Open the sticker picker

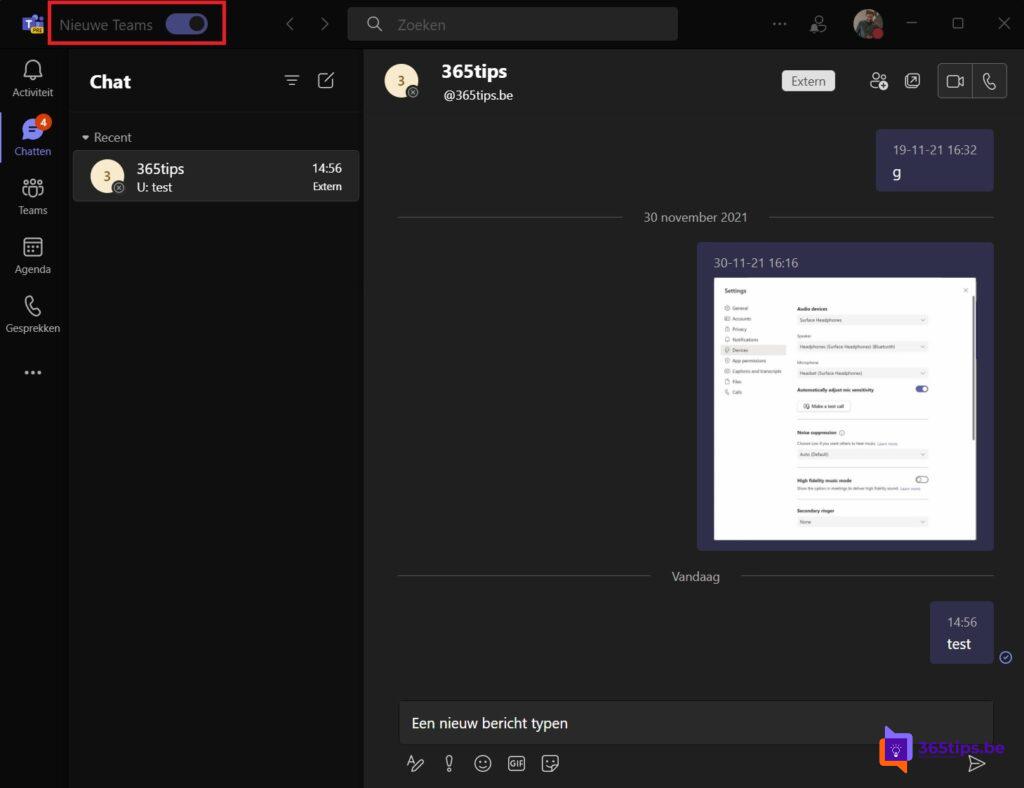tap(550, 763)
